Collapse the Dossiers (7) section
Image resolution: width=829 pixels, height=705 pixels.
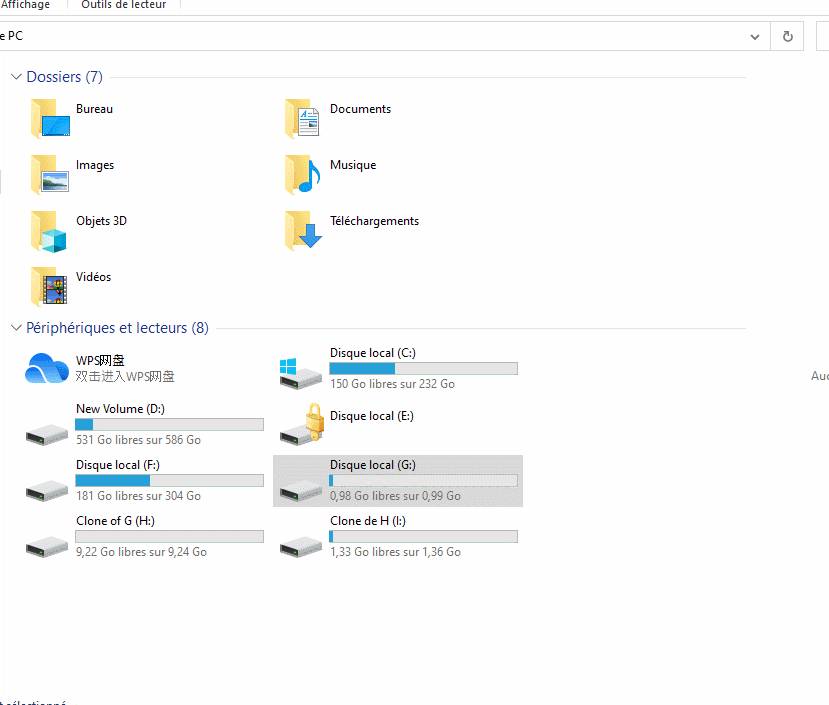[16, 77]
